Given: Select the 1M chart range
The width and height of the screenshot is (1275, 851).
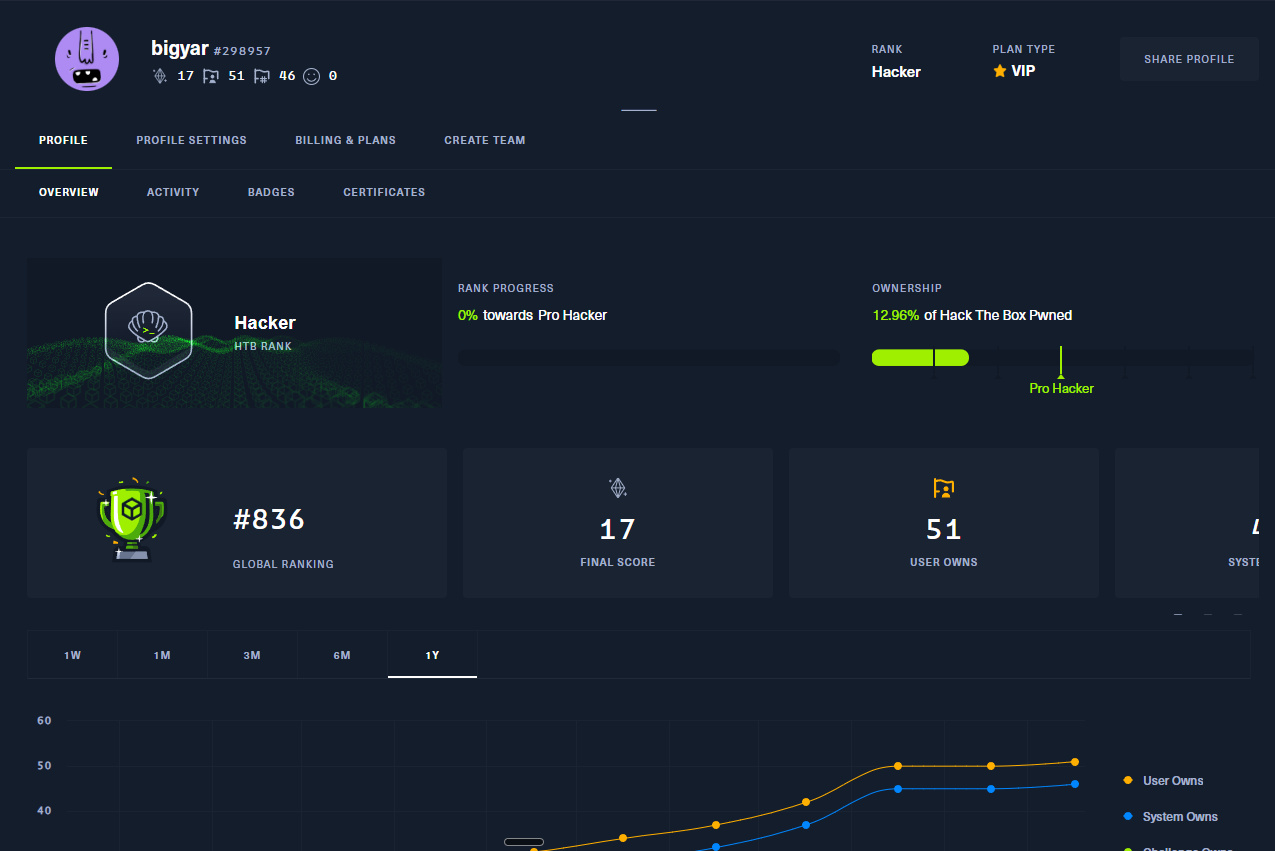Looking at the screenshot, I should coord(162,655).
